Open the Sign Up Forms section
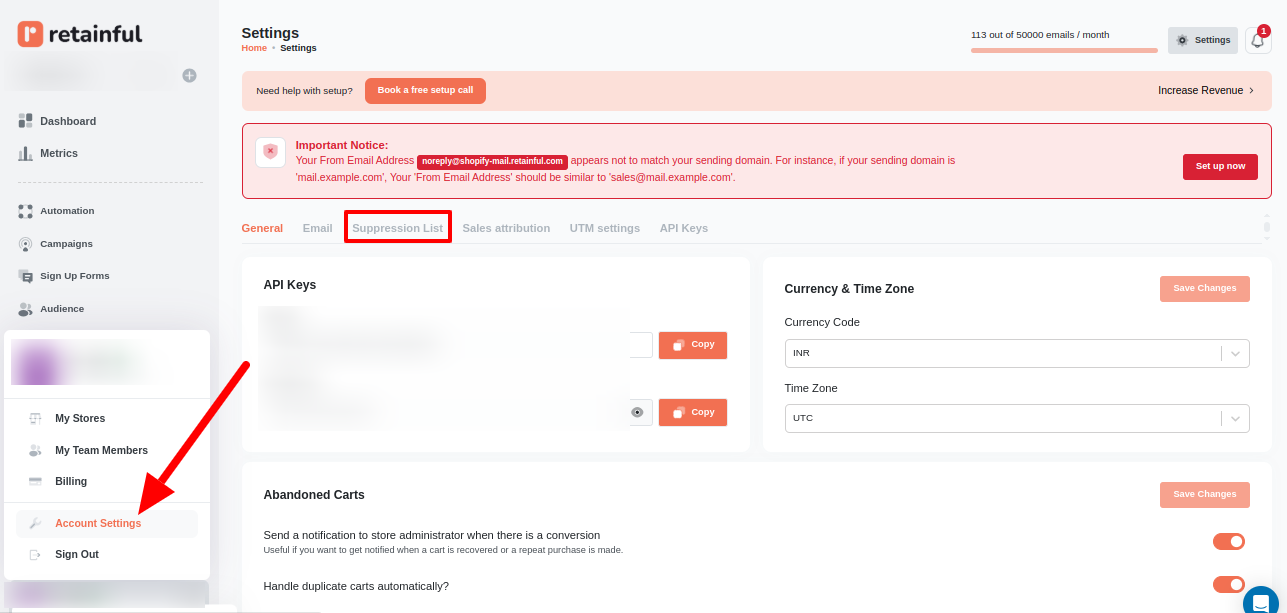 [73, 276]
